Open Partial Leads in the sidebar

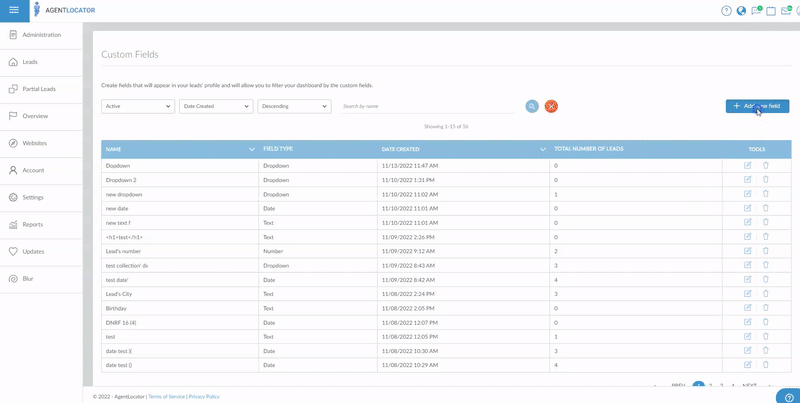pyautogui.click(x=41, y=89)
